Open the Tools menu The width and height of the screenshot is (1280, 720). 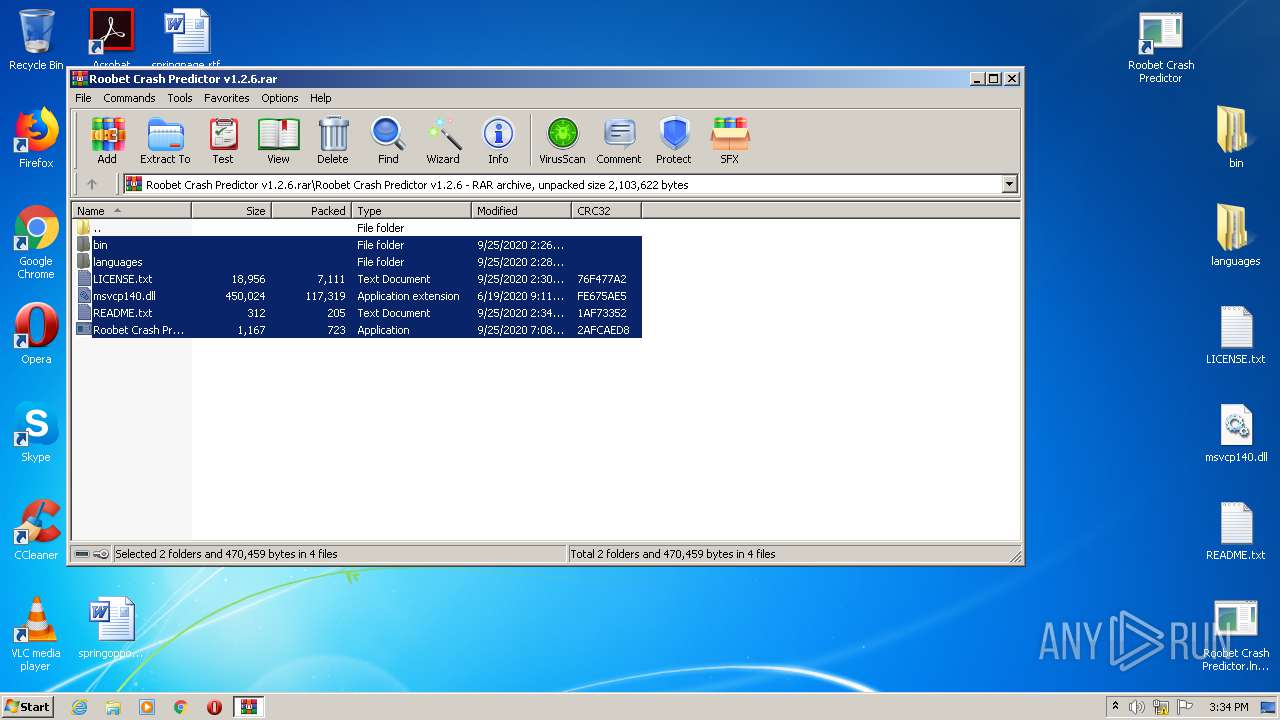(180, 98)
